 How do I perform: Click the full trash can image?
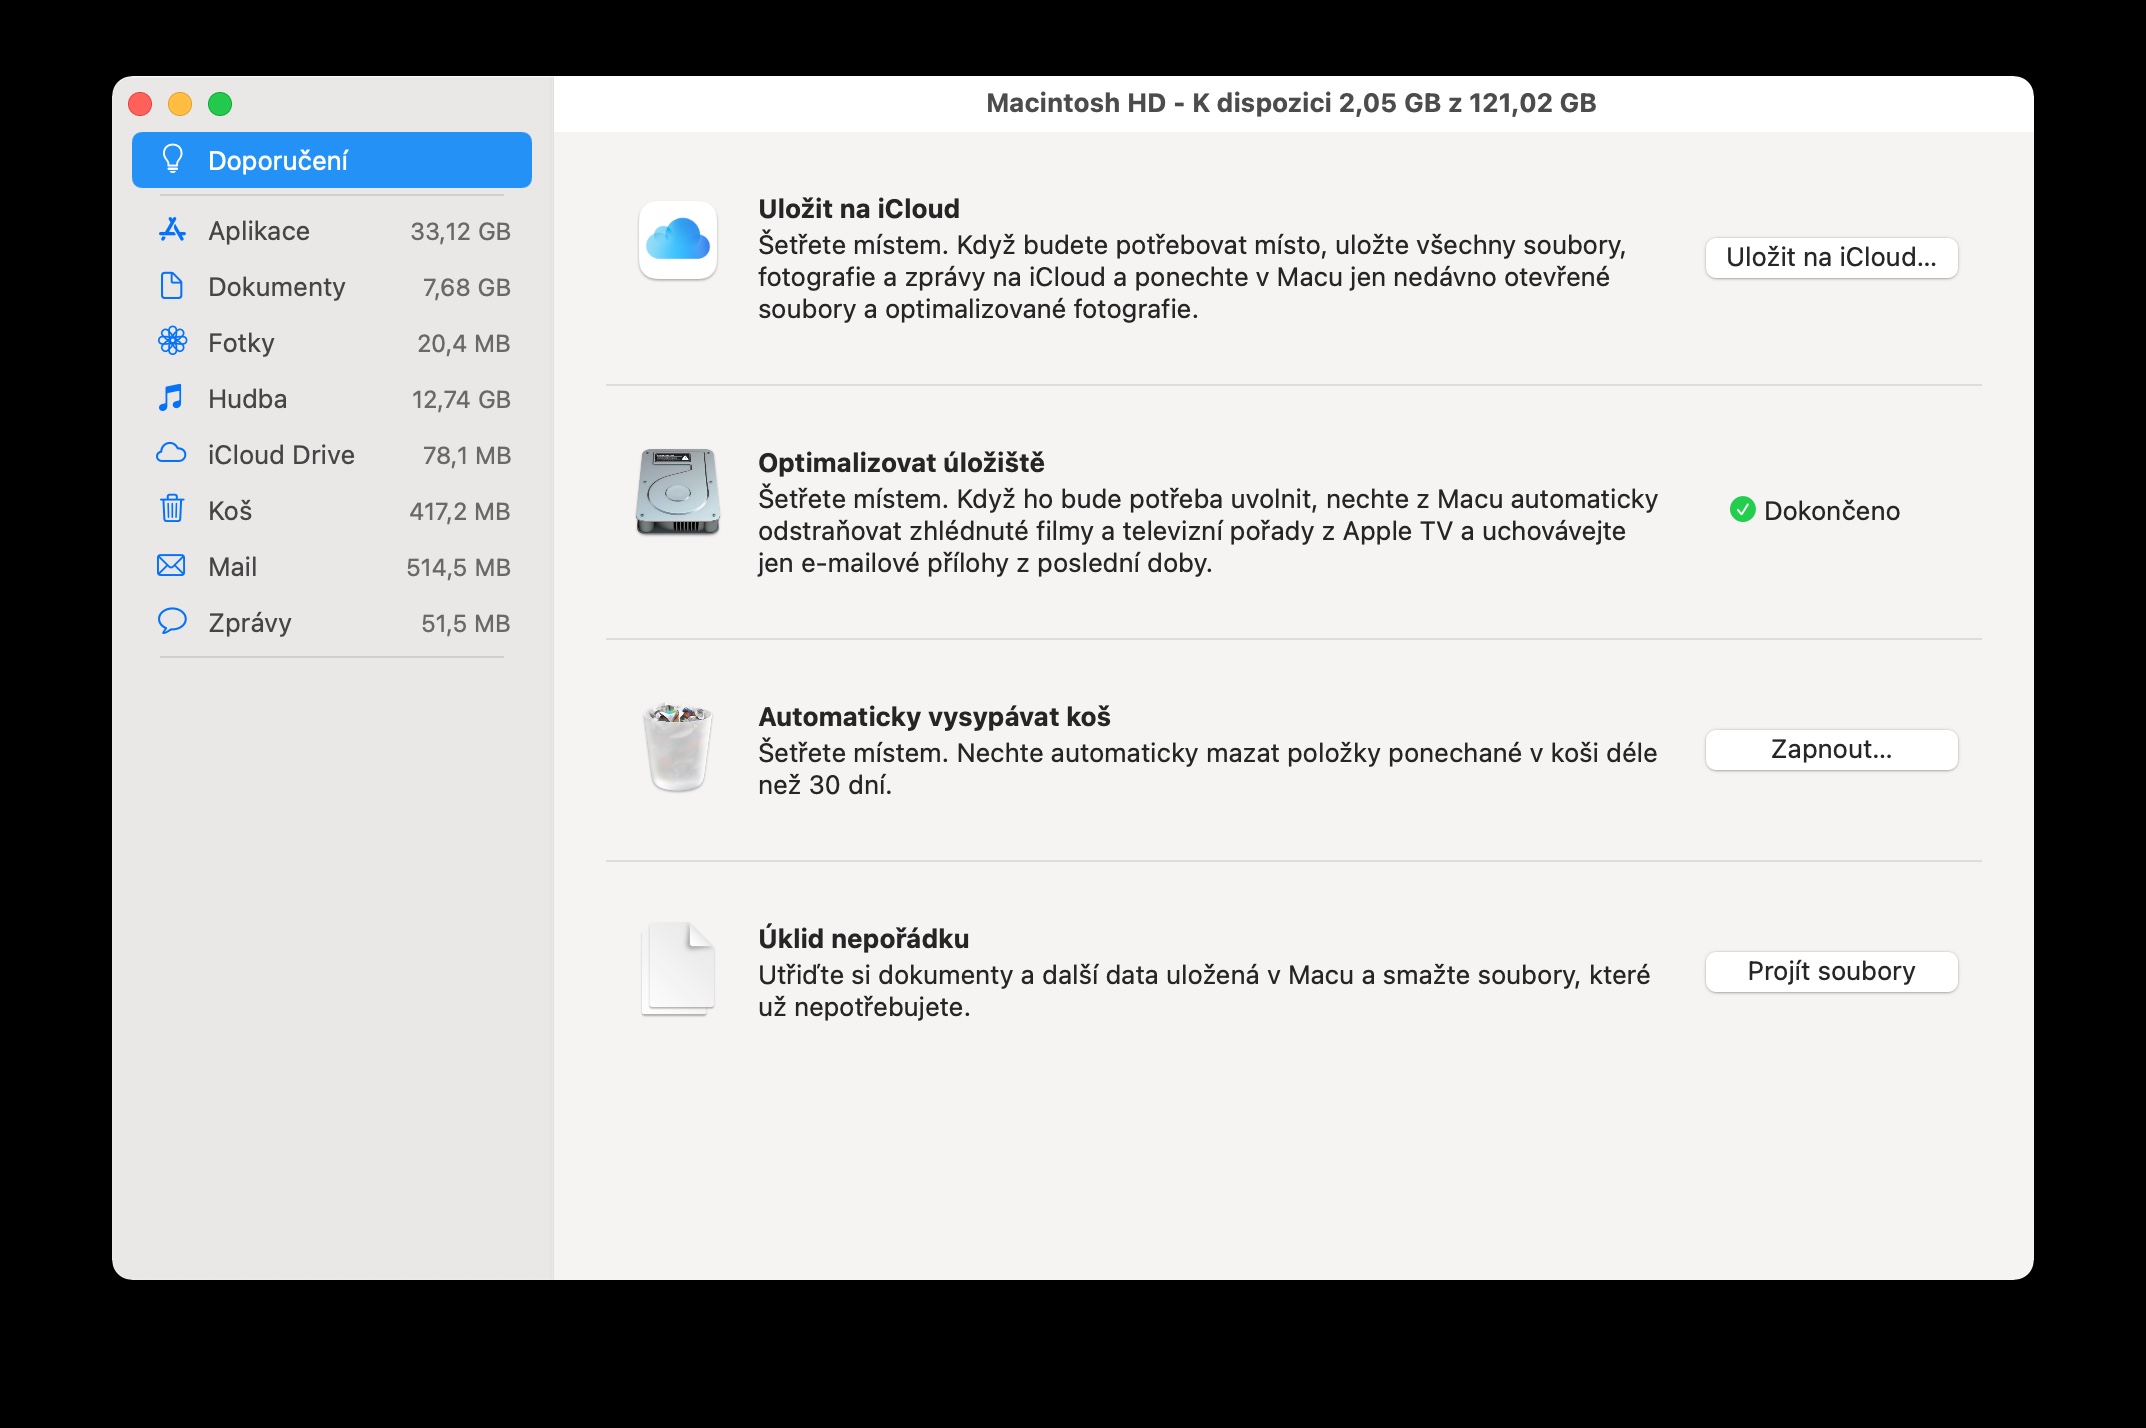point(678,746)
